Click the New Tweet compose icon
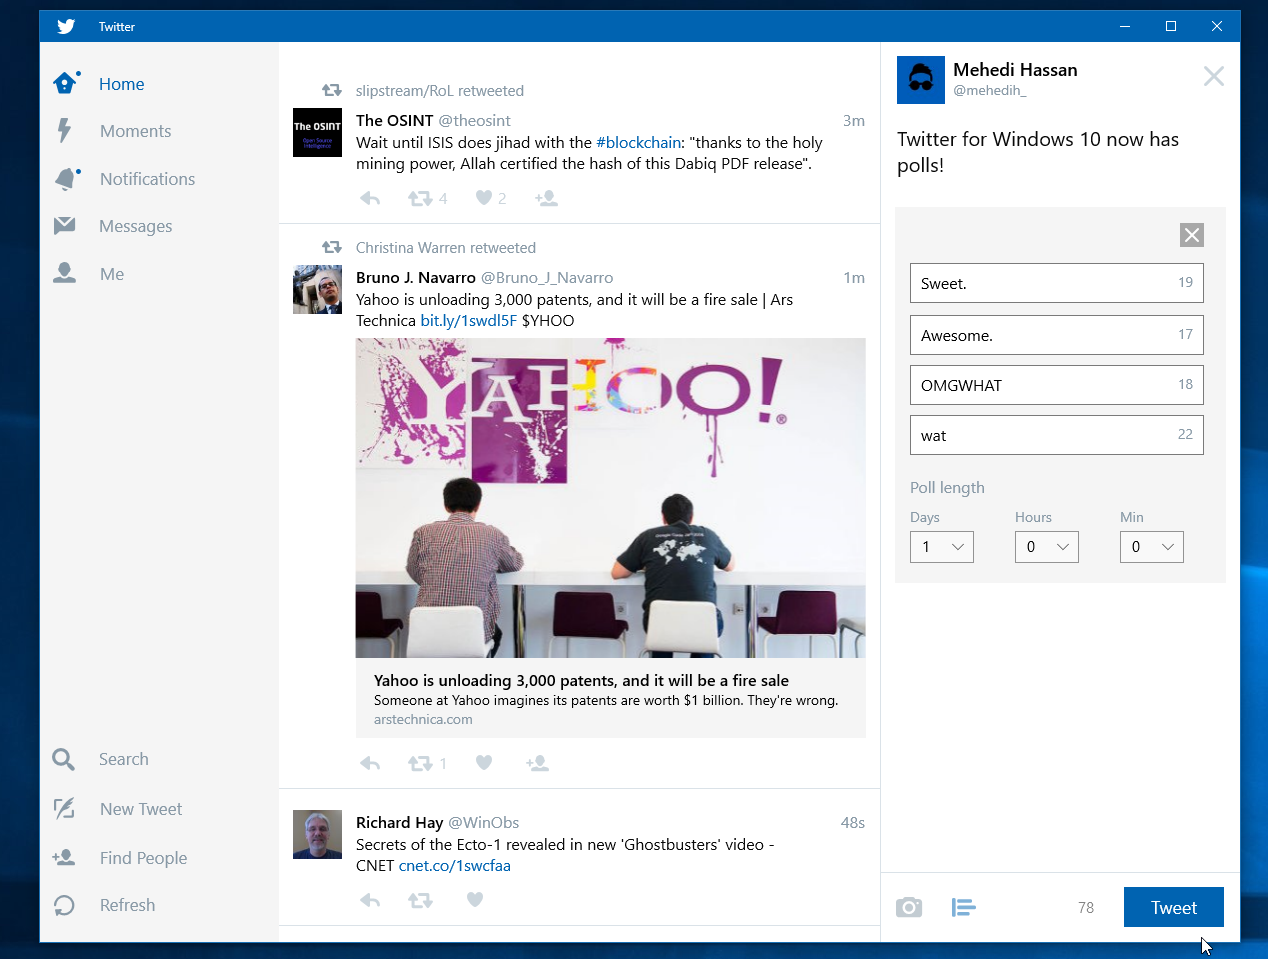 64,808
